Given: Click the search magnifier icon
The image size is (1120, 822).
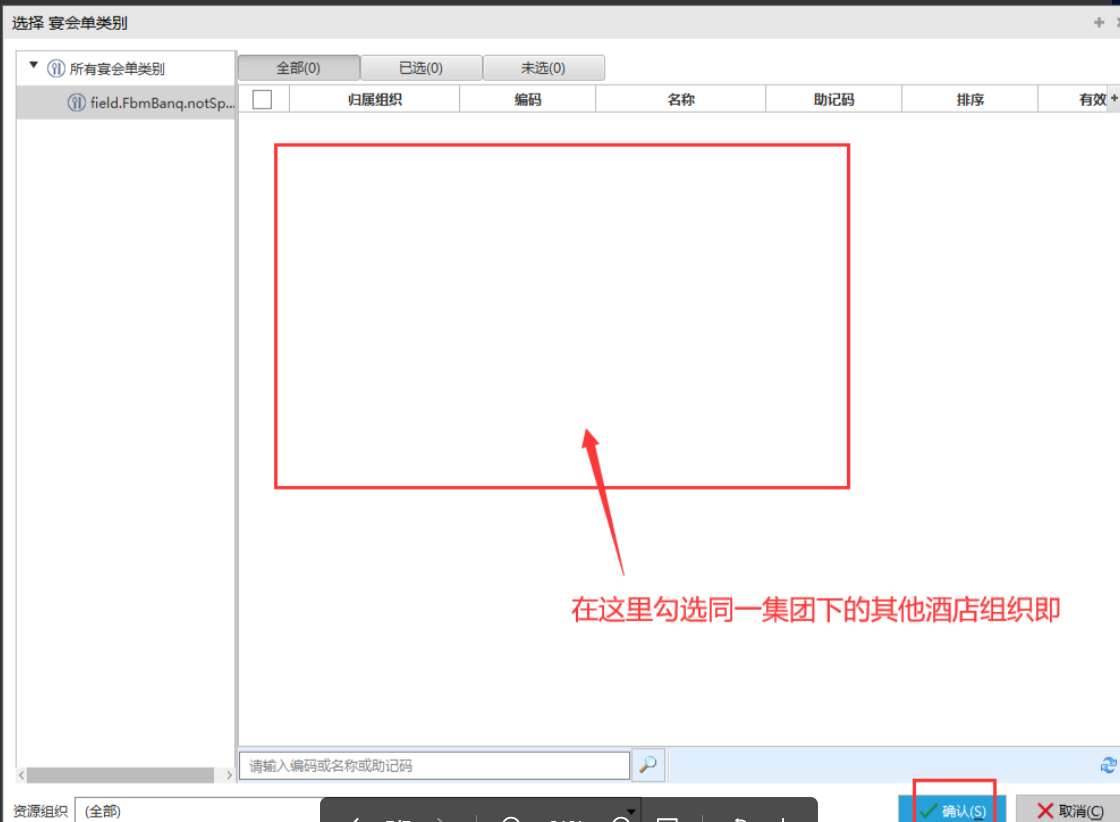Looking at the screenshot, I should click(647, 765).
